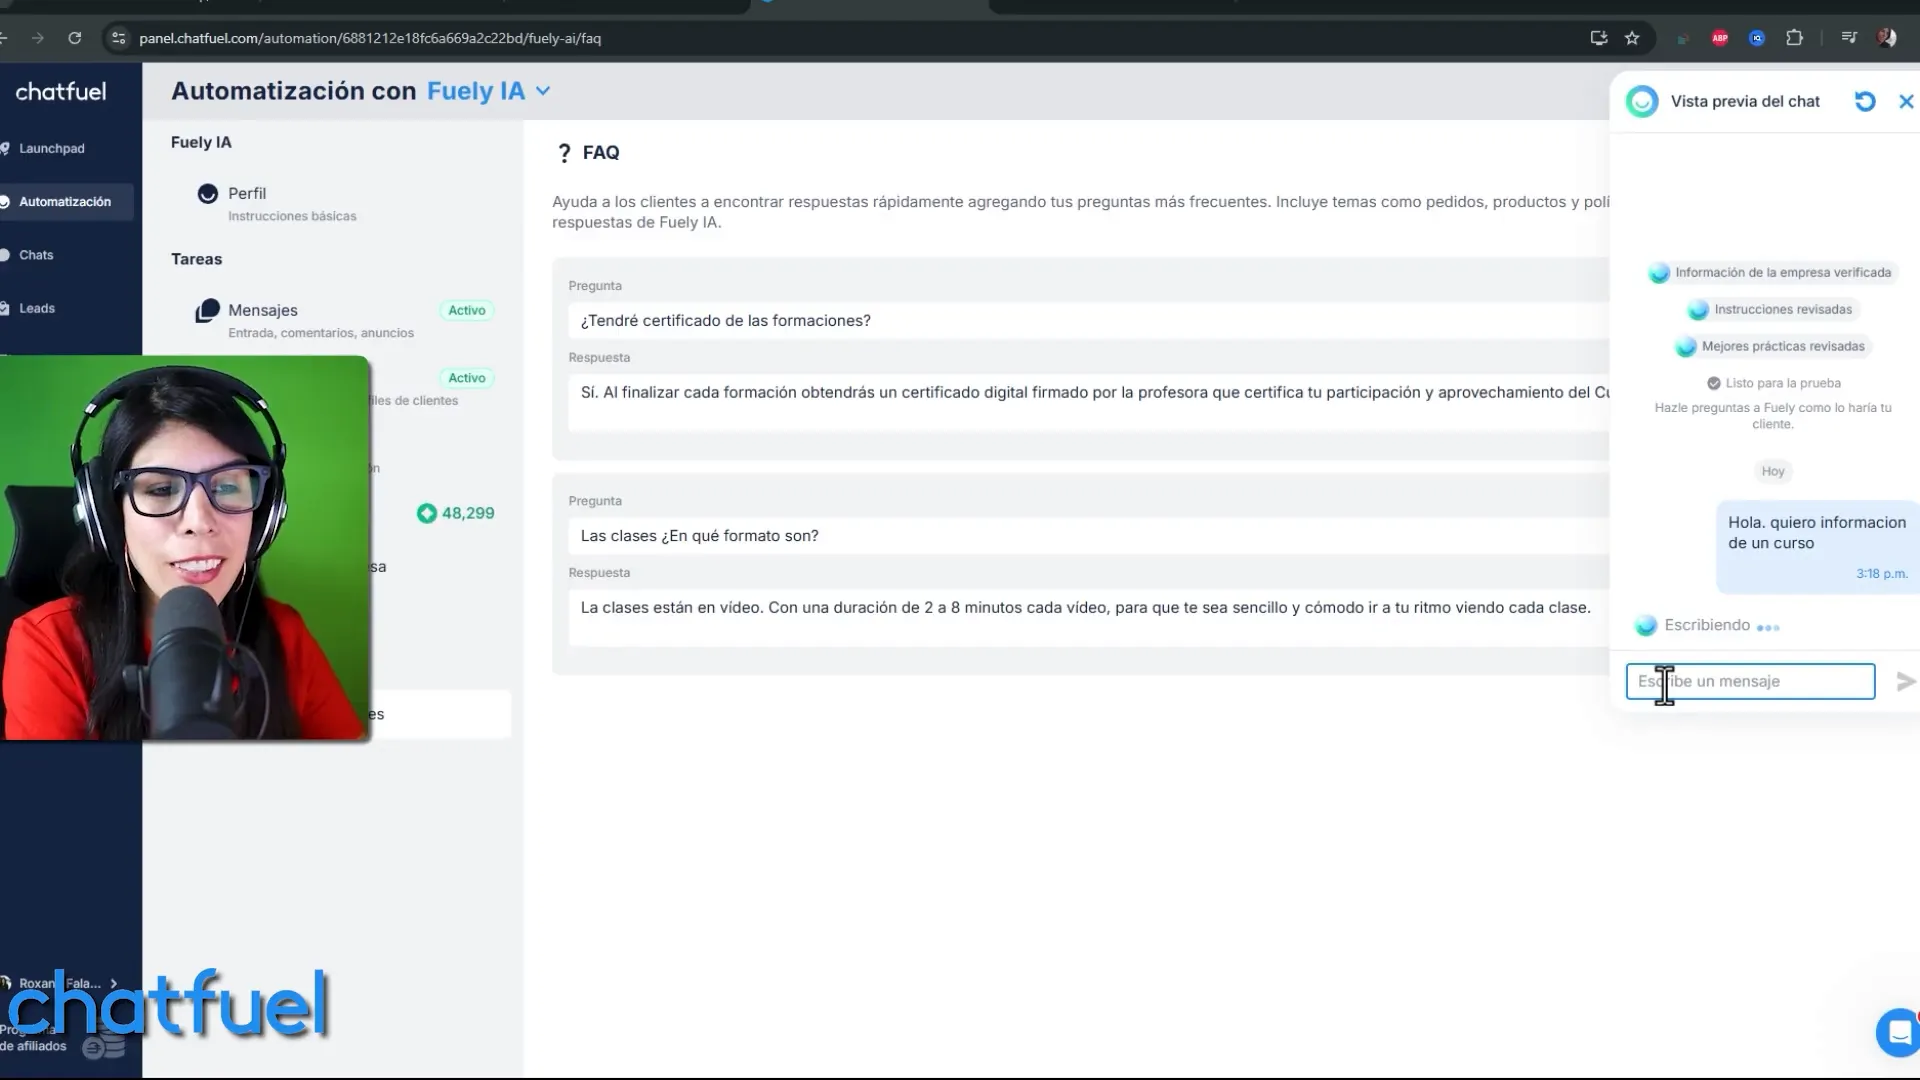Click the chatfuel logo in sidebar

pyautogui.click(x=61, y=91)
